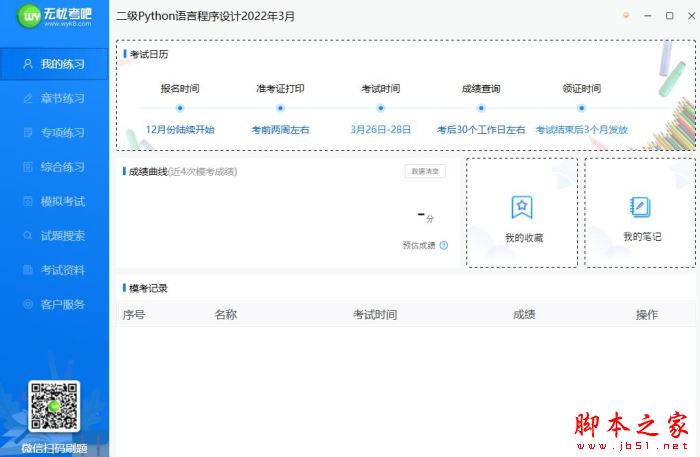This screenshot has width=700, height=457.
Task: Click the 领证时间 timeline dot
Action: point(581,108)
